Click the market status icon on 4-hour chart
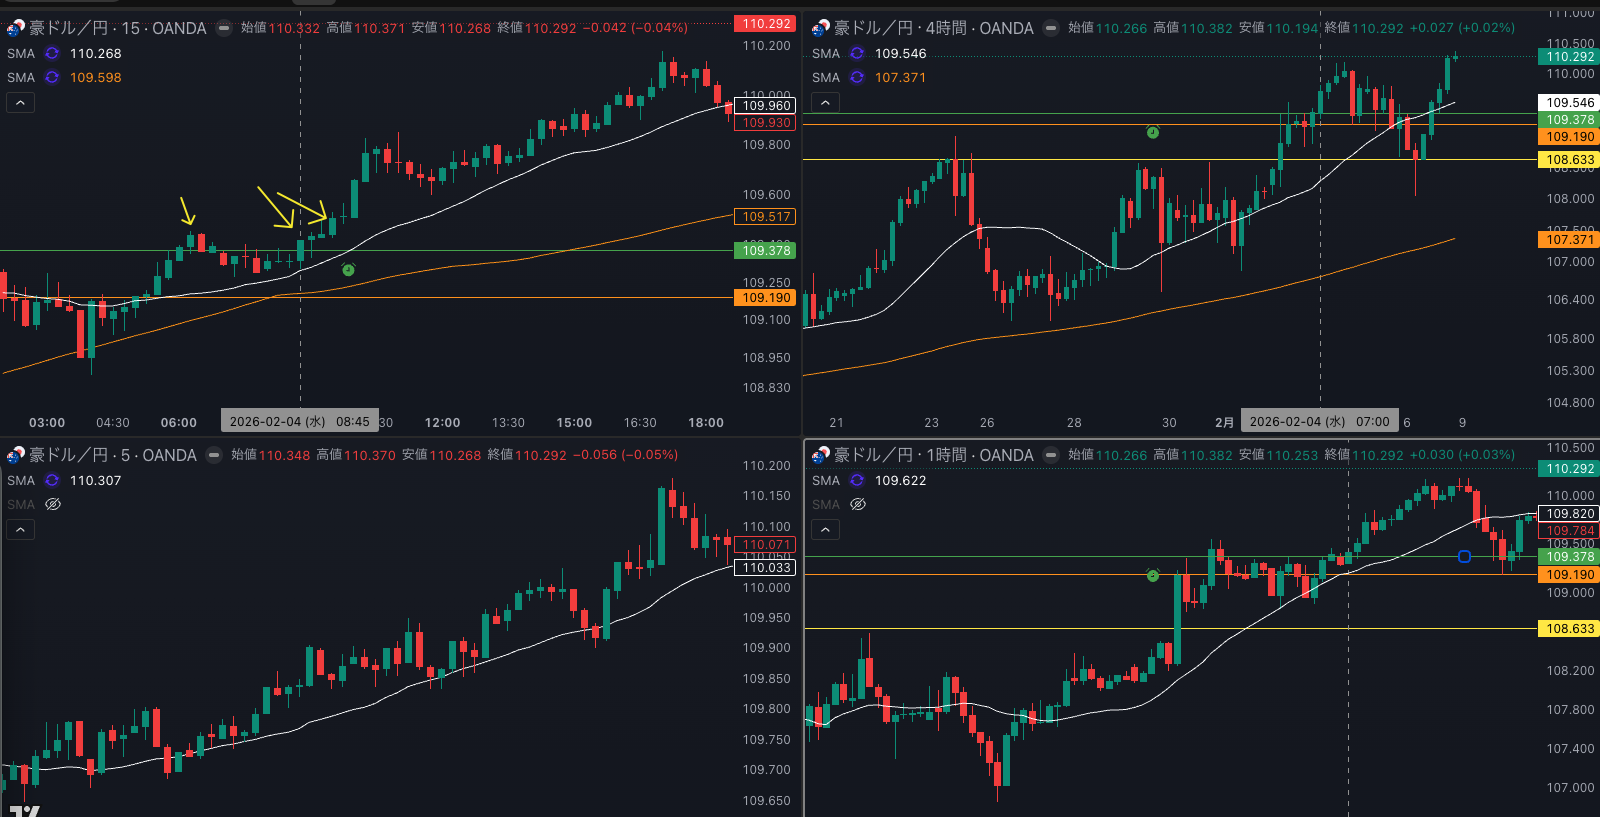This screenshot has height=817, width=1600. (1051, 28)
